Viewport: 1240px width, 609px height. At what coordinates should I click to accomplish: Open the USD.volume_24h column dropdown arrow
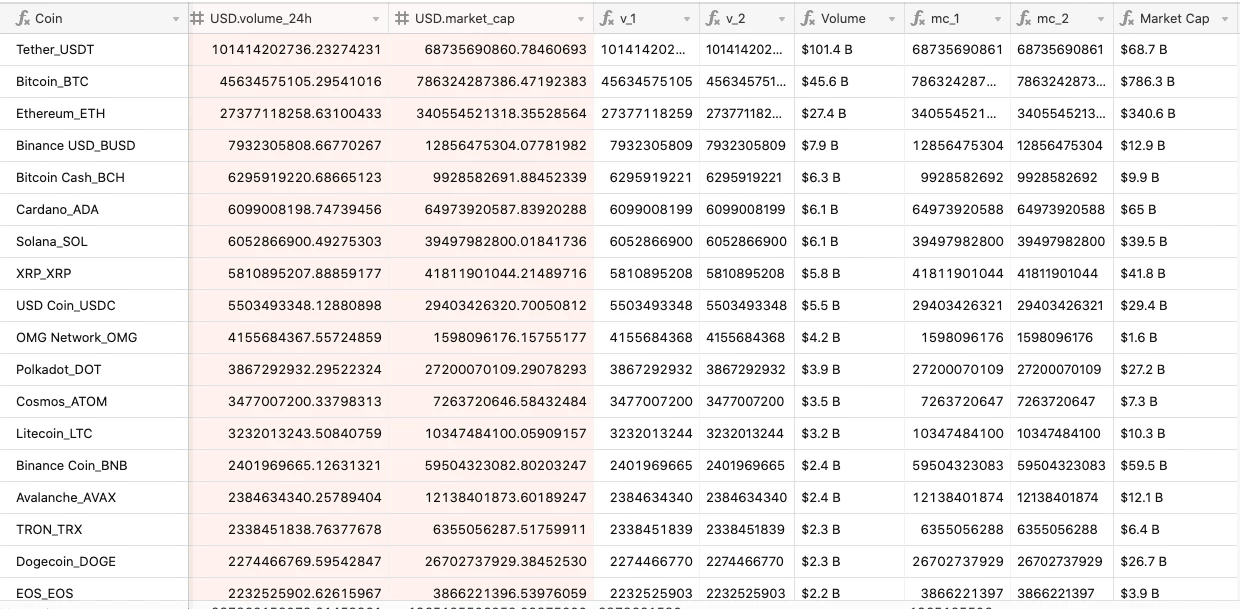(x=376, y=19)
